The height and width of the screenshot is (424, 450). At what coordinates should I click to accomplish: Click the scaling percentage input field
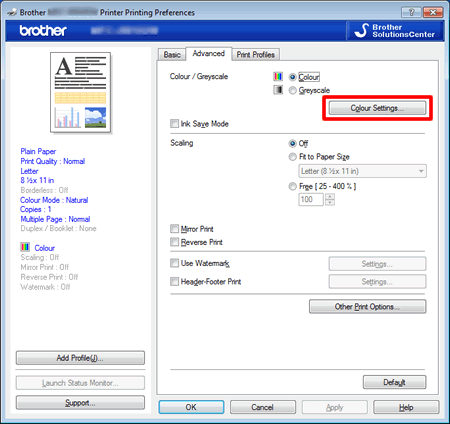click(311, 199)
